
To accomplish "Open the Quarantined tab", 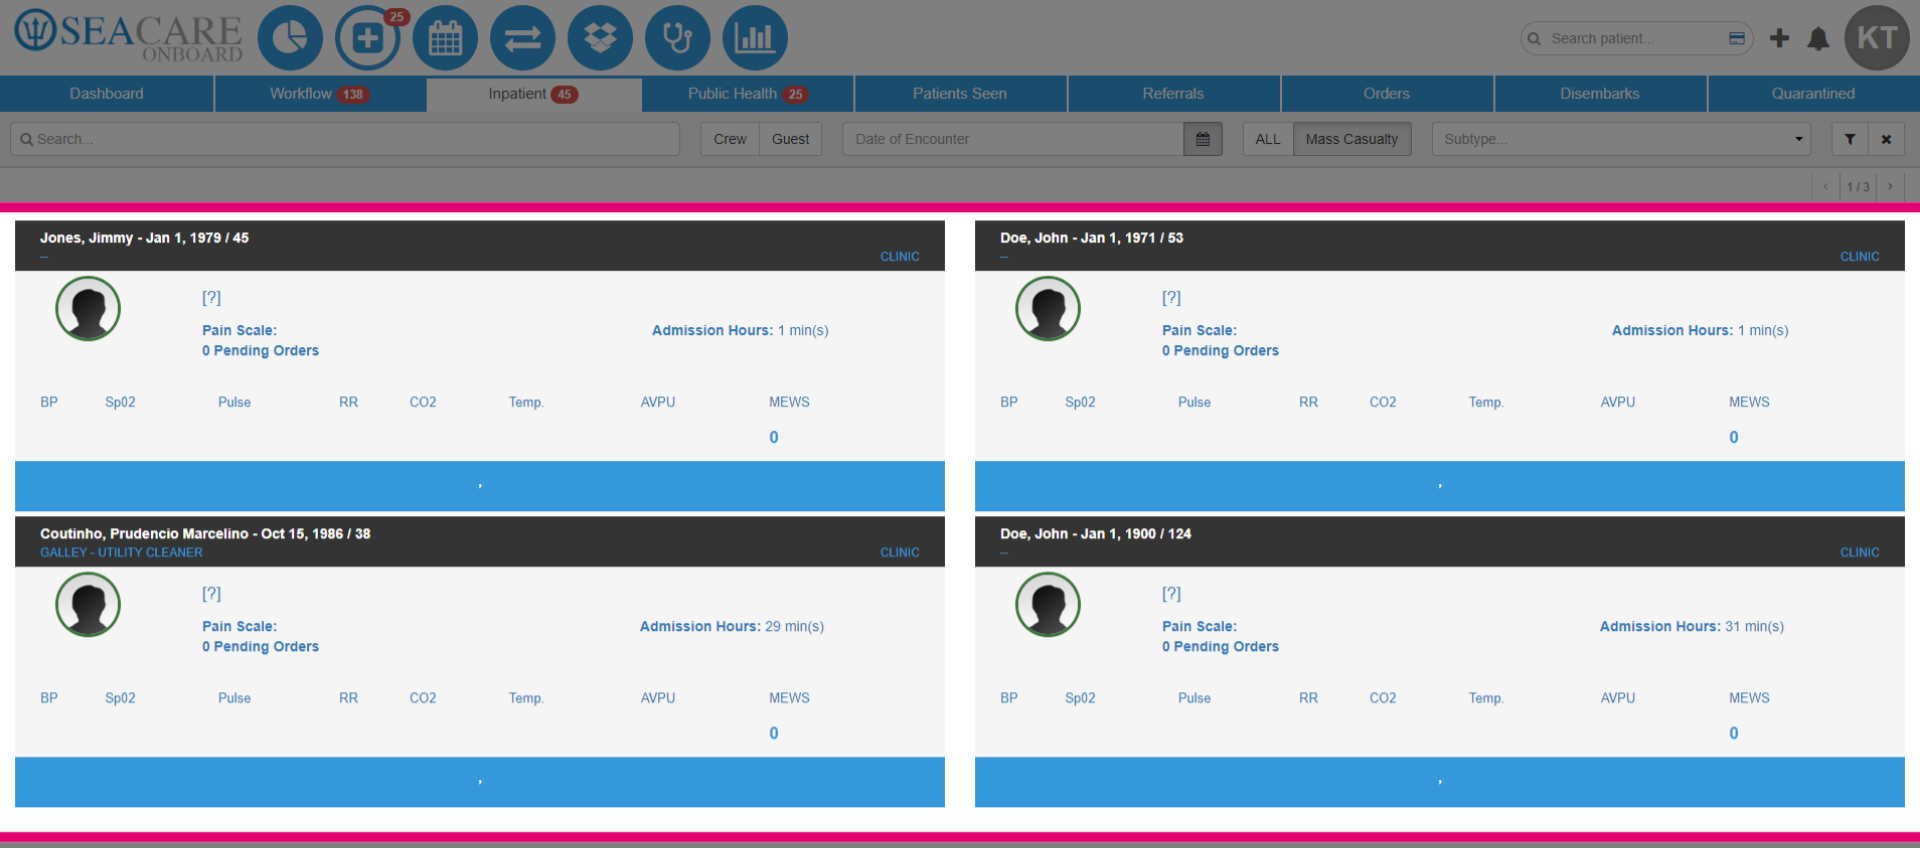I will 1814,93.
